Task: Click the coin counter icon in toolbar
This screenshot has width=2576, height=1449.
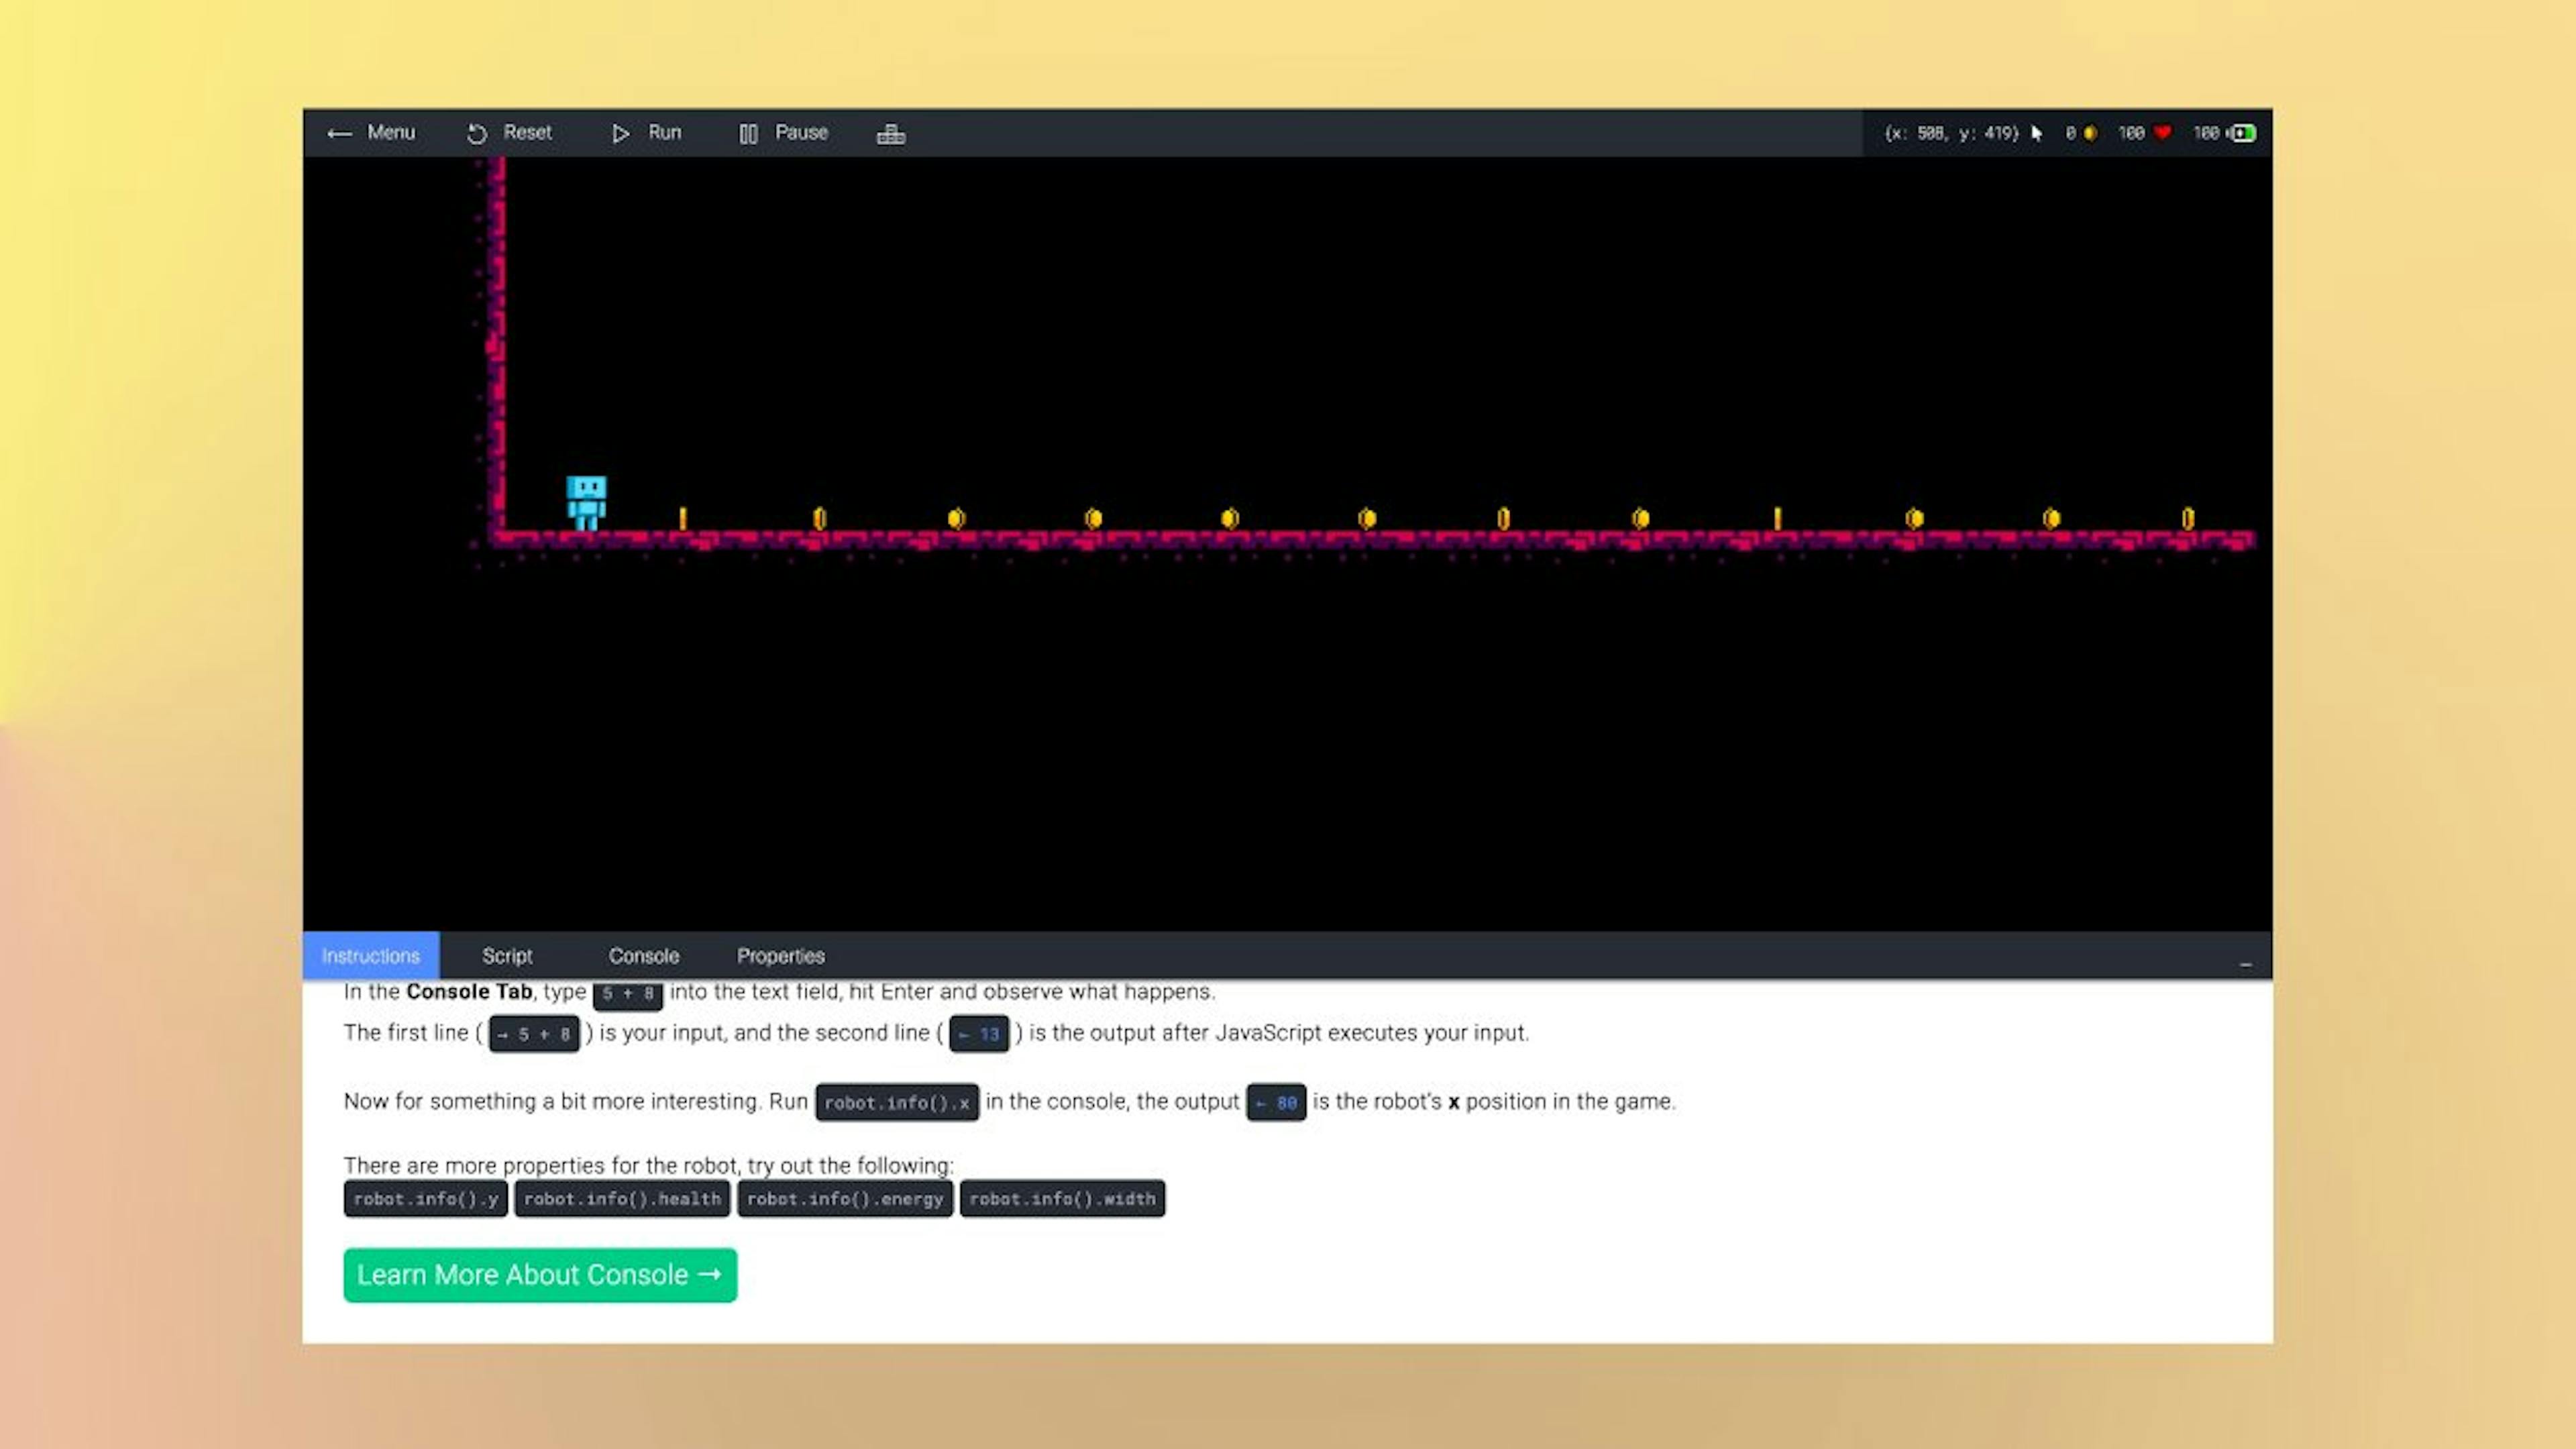Action: coord(2090,133)
